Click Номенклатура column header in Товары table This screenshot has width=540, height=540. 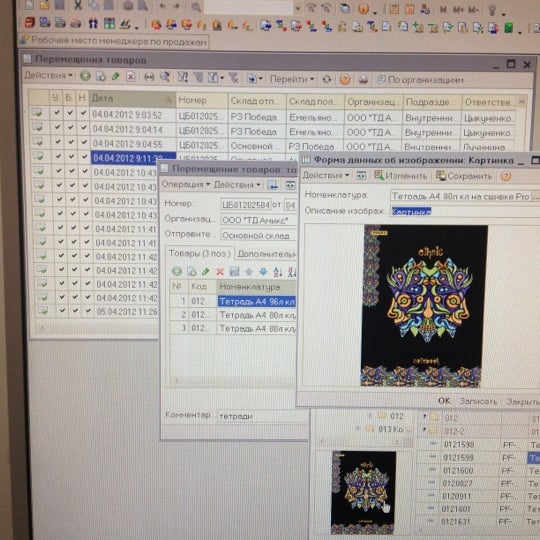click(x=256, y=287)
